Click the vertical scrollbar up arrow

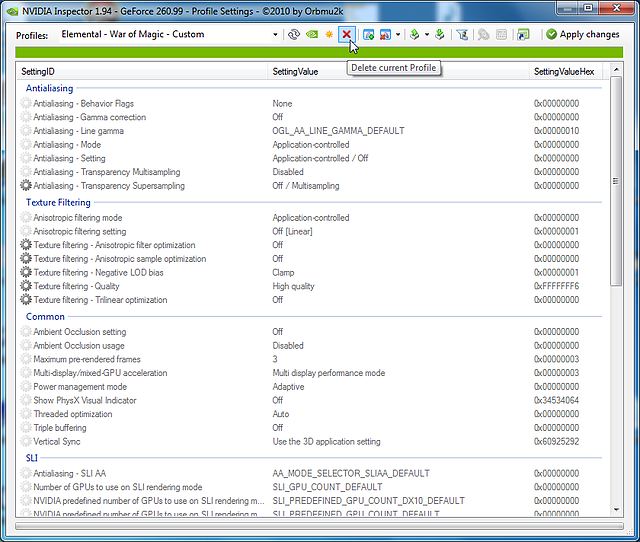click(x=616, y=69)
